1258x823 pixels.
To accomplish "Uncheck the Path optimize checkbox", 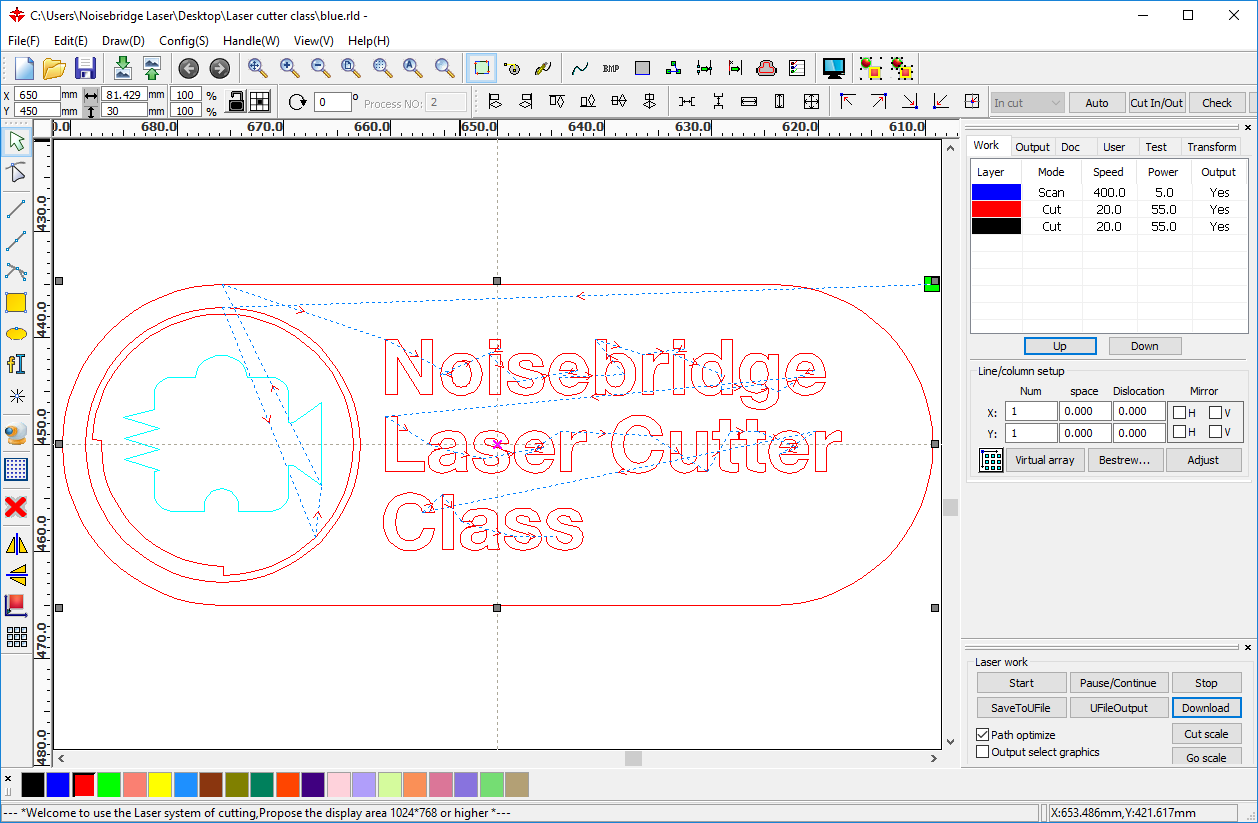I will [982, 735].
